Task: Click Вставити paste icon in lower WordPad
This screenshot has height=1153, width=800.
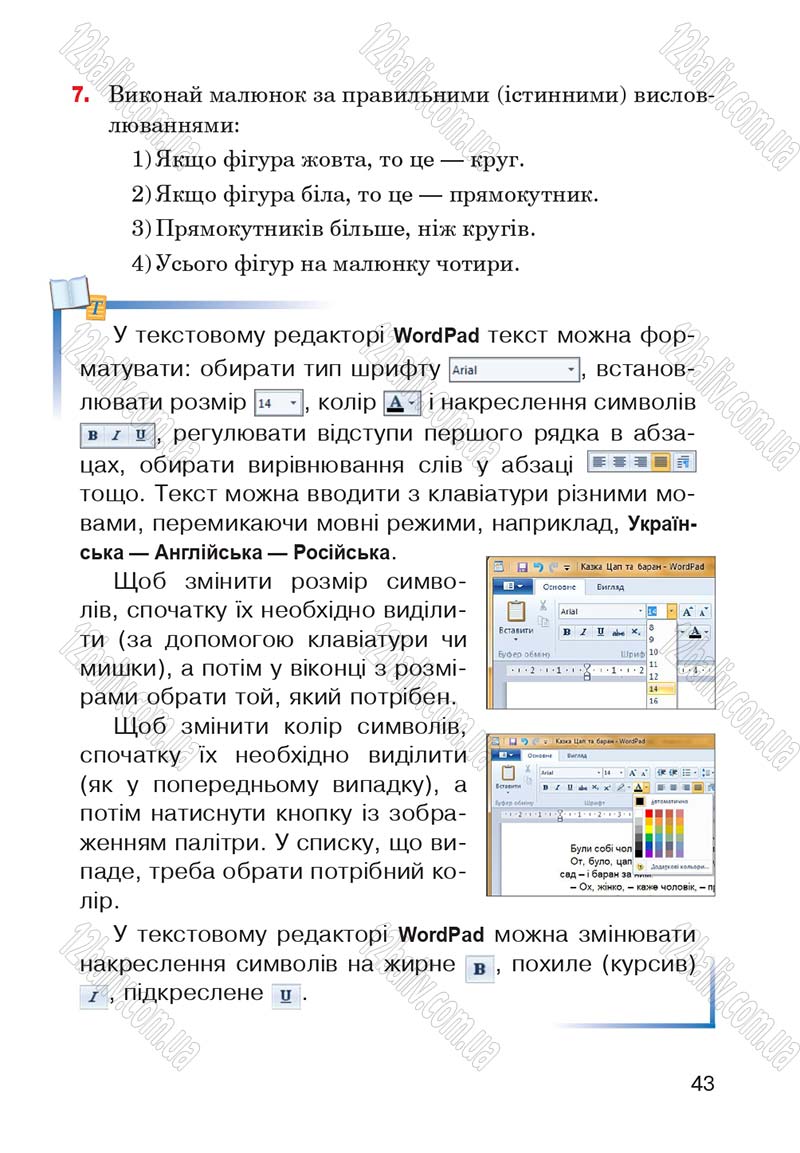Action: [508, 773]
